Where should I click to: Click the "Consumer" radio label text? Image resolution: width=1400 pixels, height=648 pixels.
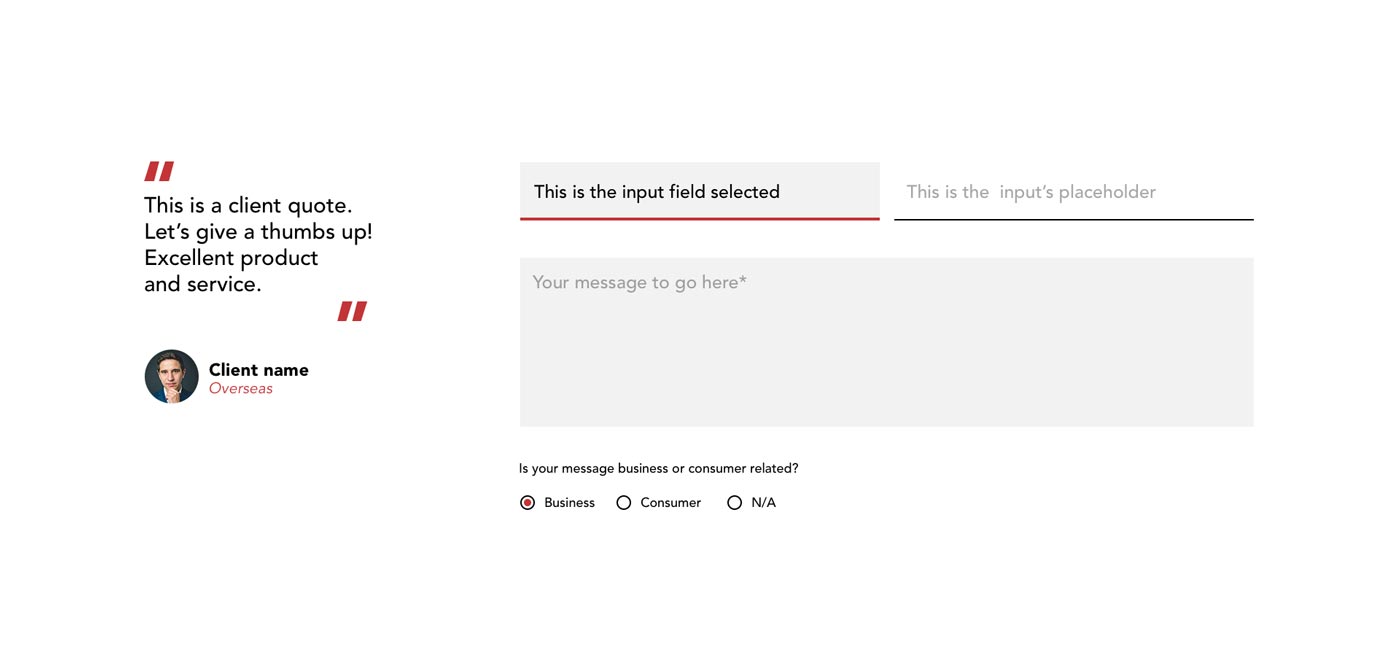[671, 503]
